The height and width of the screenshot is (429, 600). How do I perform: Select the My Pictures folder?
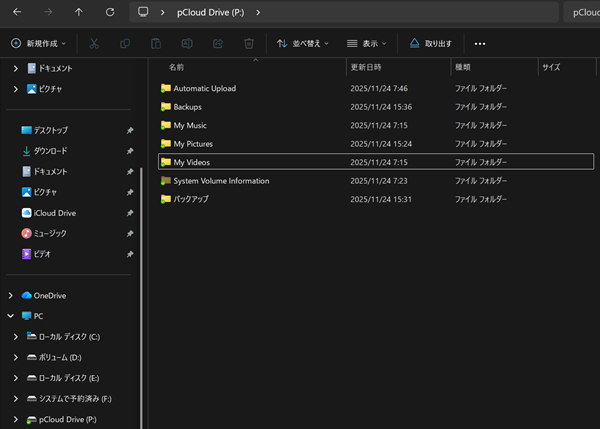click(x=193, y=143)
